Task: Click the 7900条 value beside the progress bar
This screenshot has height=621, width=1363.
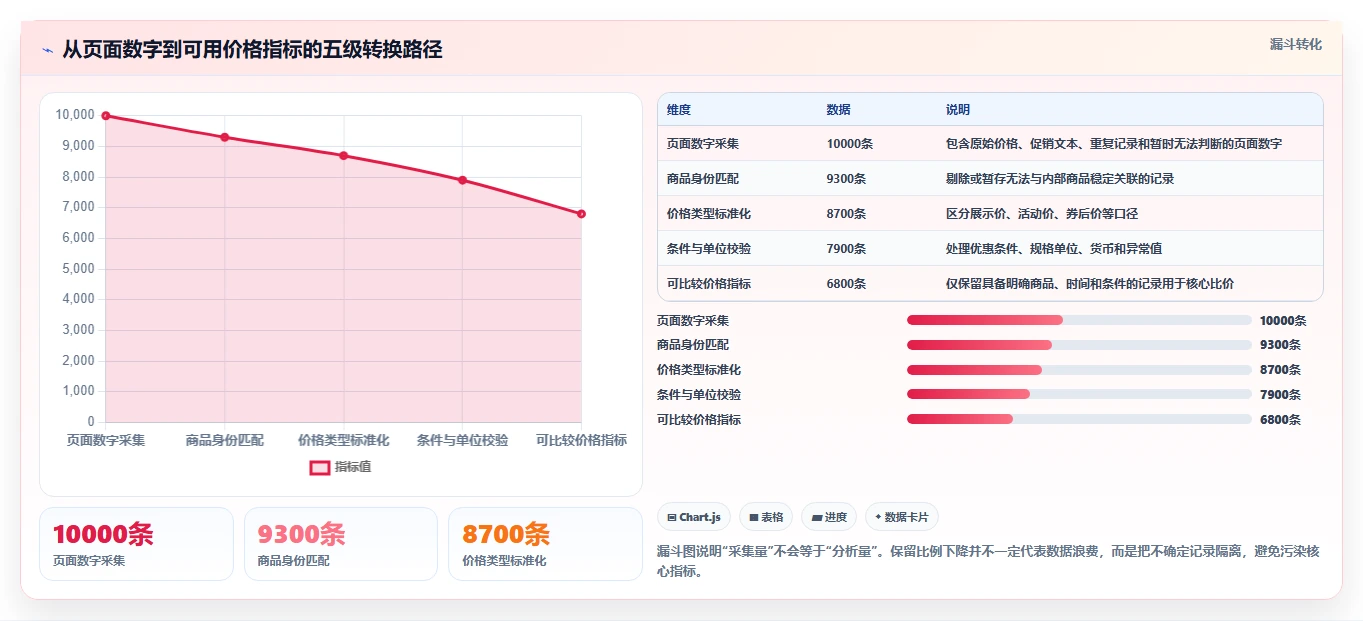Action: (1280, 395)
